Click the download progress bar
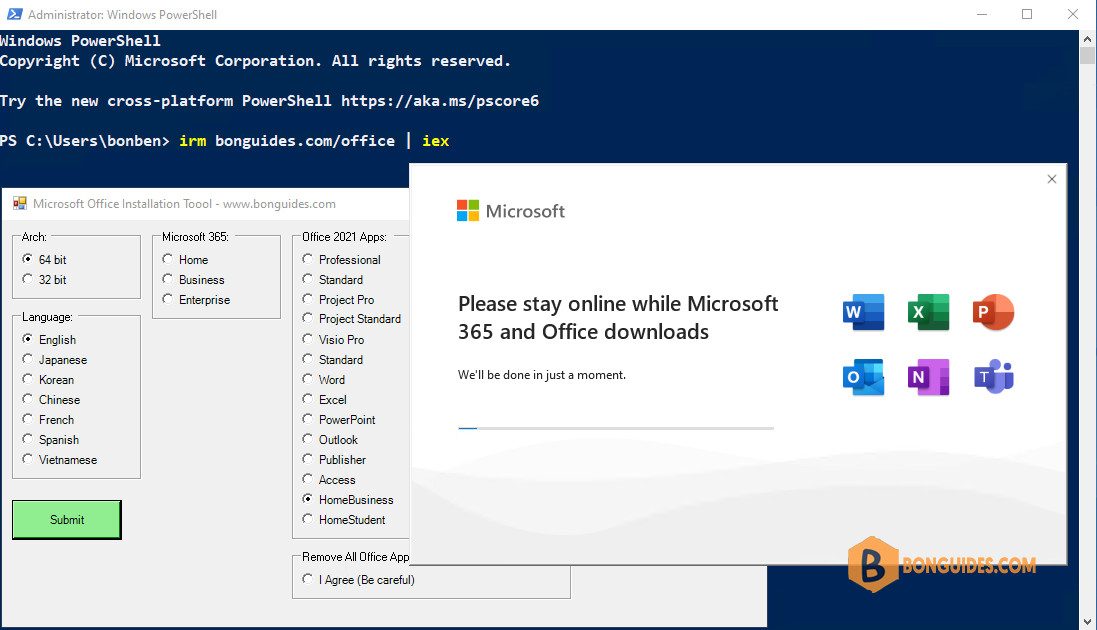This screenshot has height=630, width=1097. point(616,428)
